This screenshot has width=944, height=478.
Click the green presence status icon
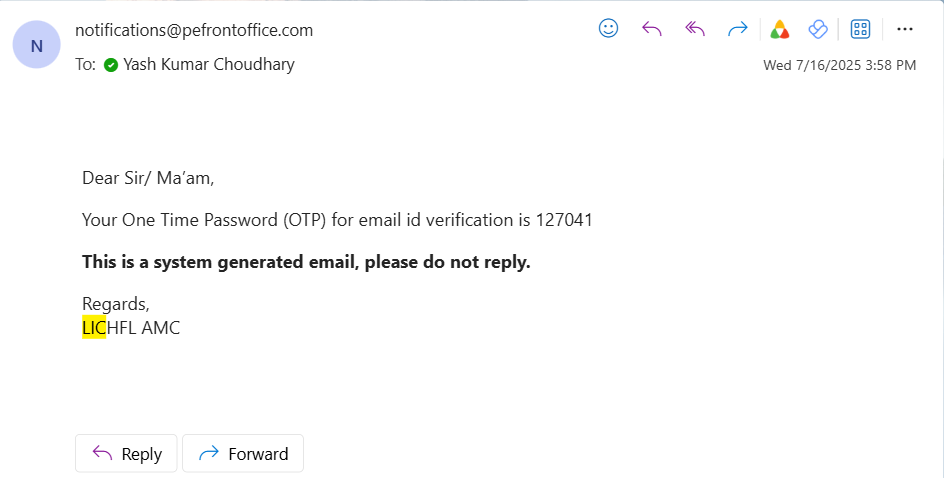[x=111, y=65]
